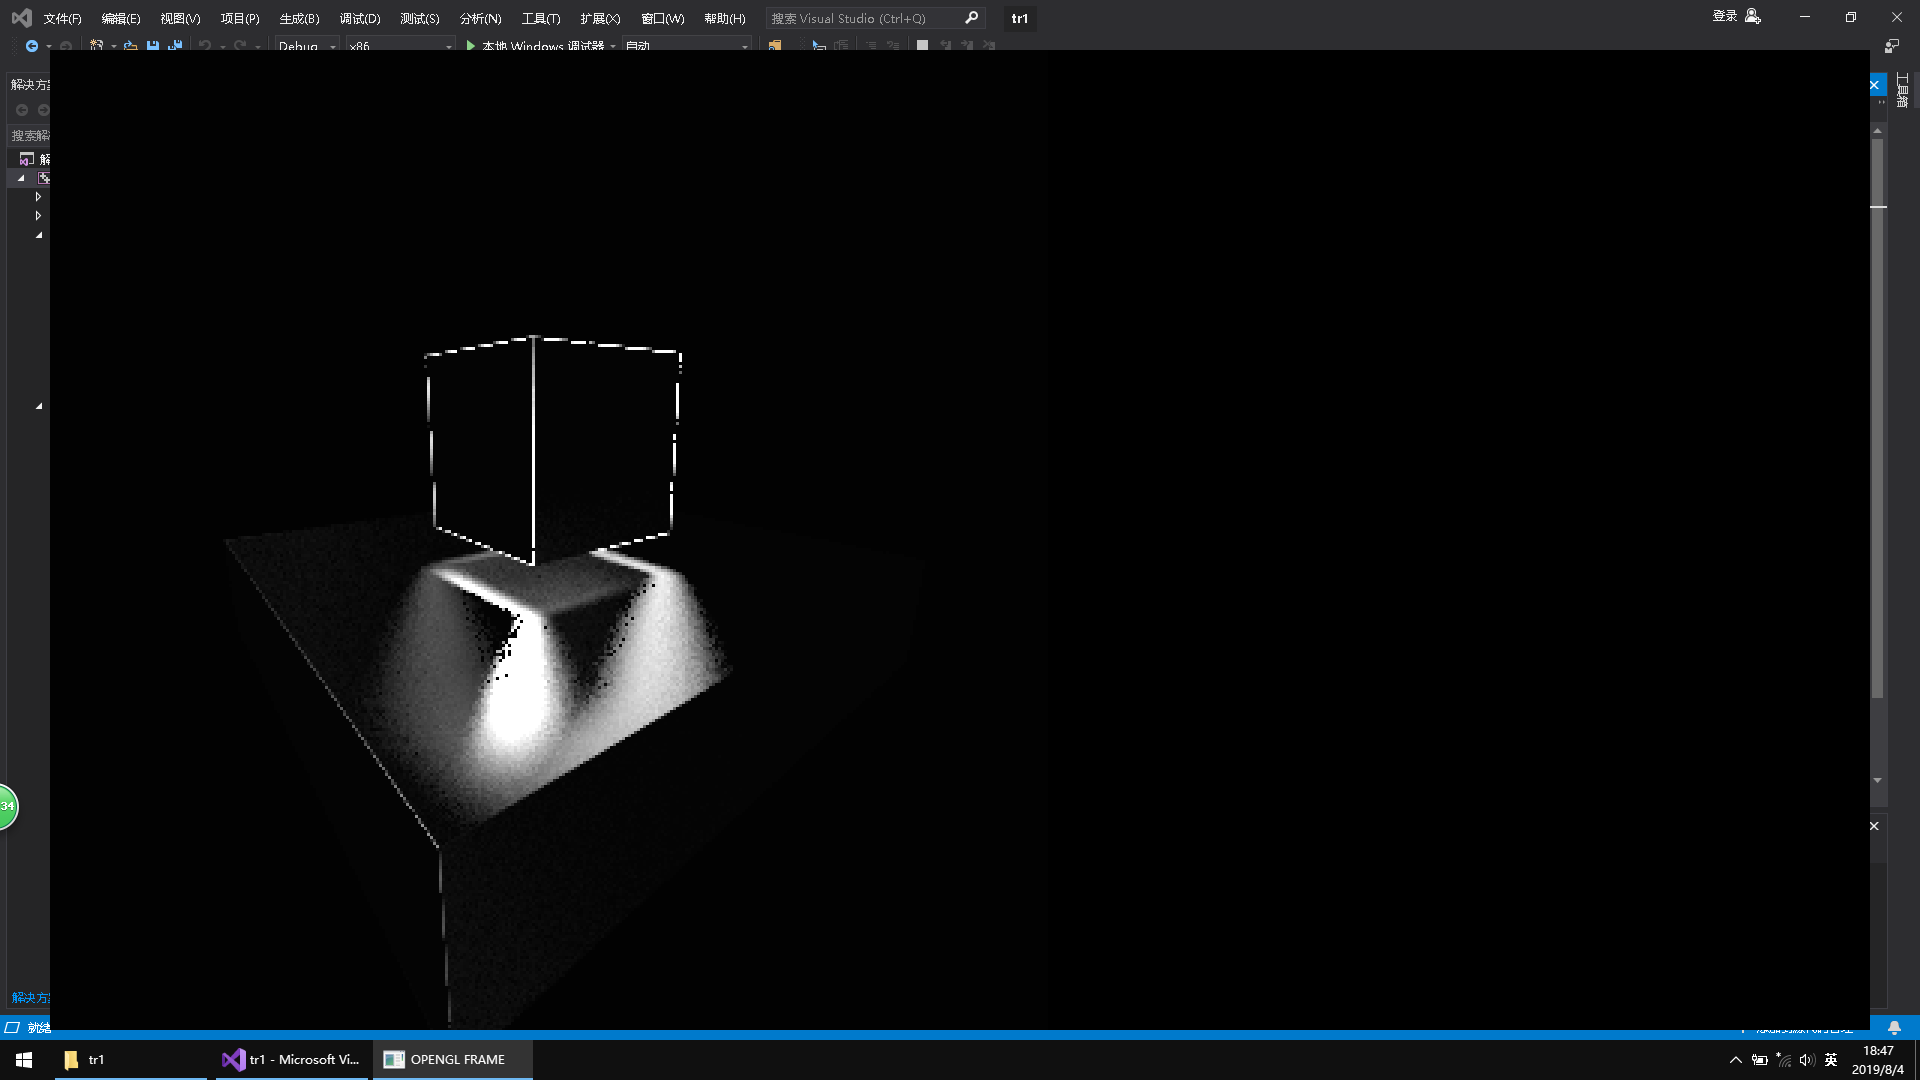Open the send feedback icon
This screenshot has height=1080, width=1920.
coord(1891,46)
